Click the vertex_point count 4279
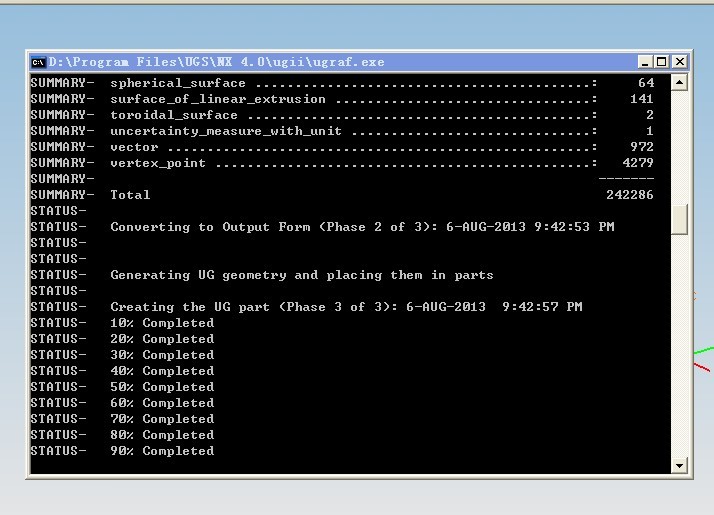The image size is (714, 515). (637, 163)
